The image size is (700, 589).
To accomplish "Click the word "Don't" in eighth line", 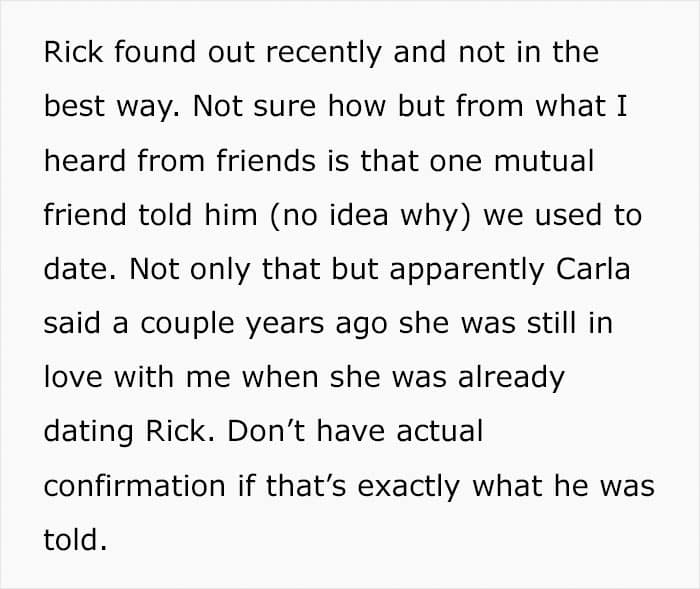I will 266,431.
